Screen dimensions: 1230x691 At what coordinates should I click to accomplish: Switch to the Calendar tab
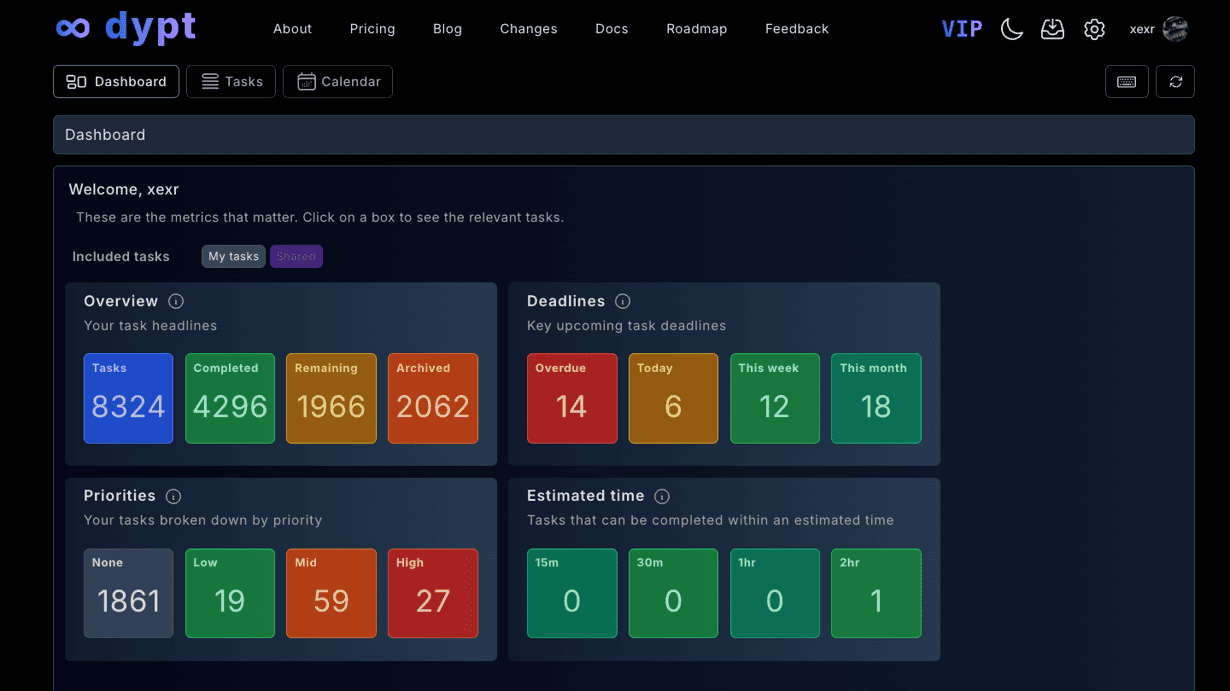337,81
